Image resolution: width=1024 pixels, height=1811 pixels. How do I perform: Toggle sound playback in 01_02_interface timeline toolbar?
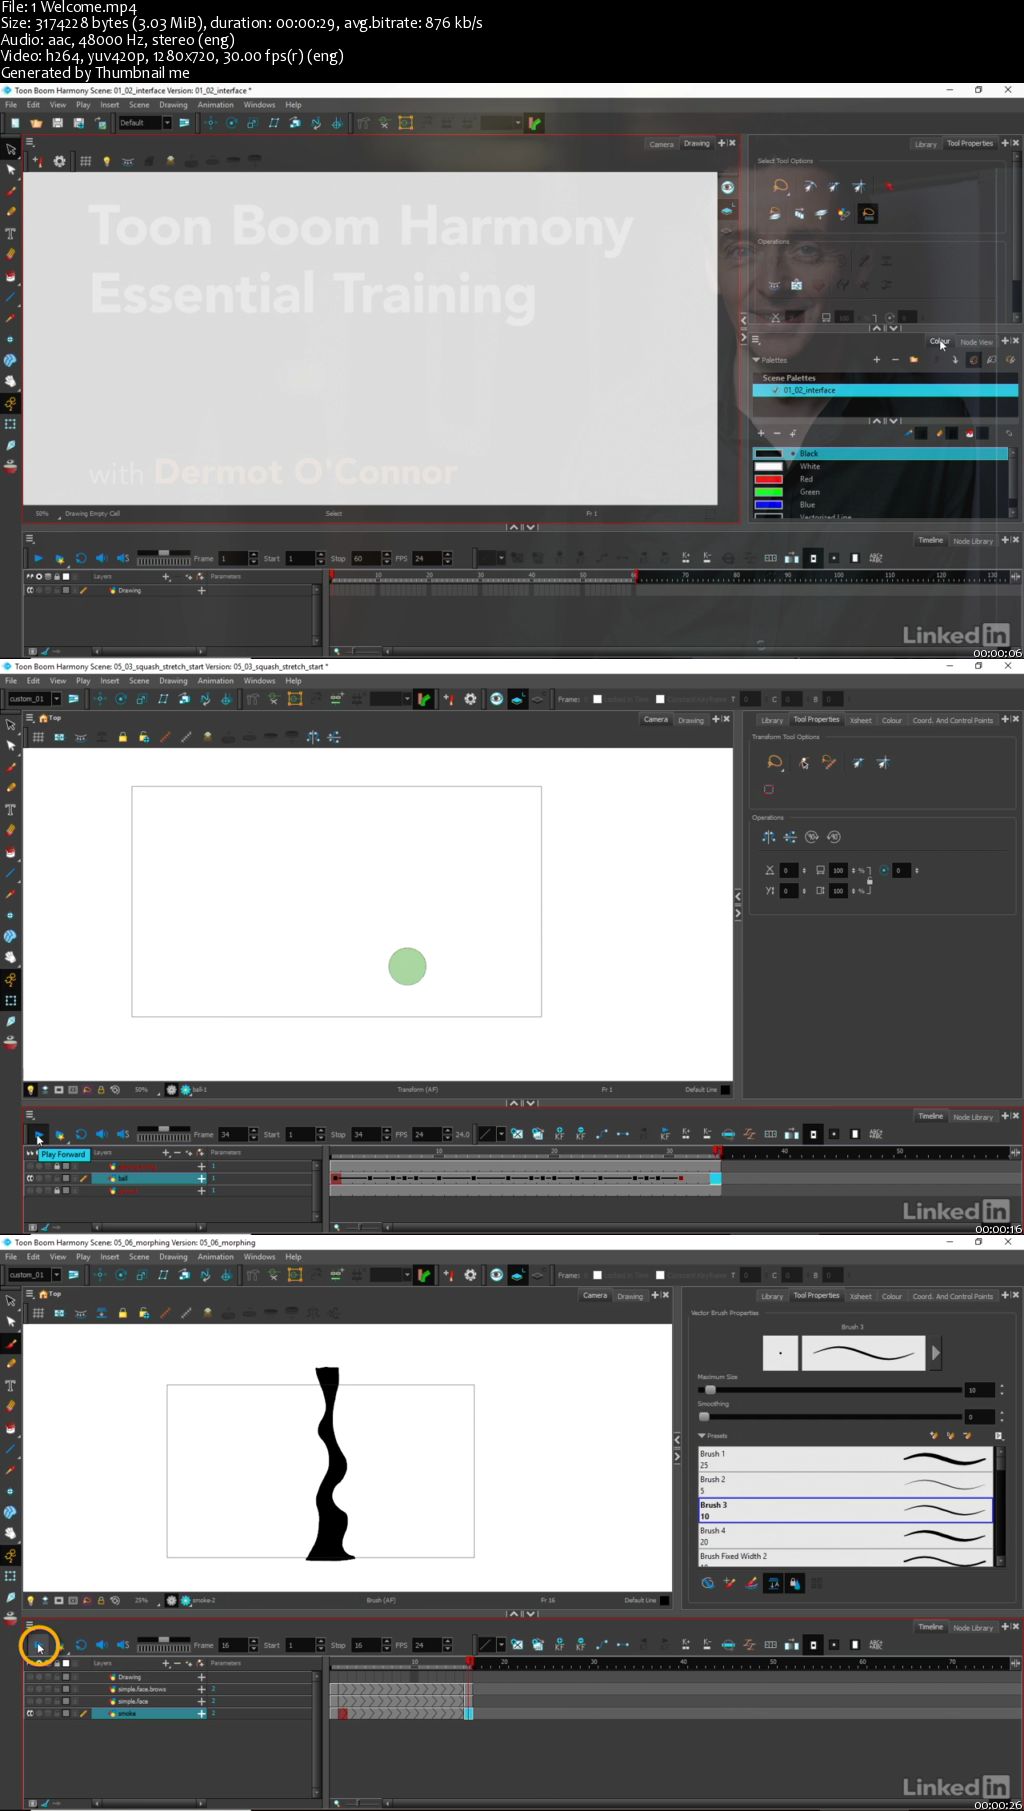pyautogui.click(x=102, y=558)
